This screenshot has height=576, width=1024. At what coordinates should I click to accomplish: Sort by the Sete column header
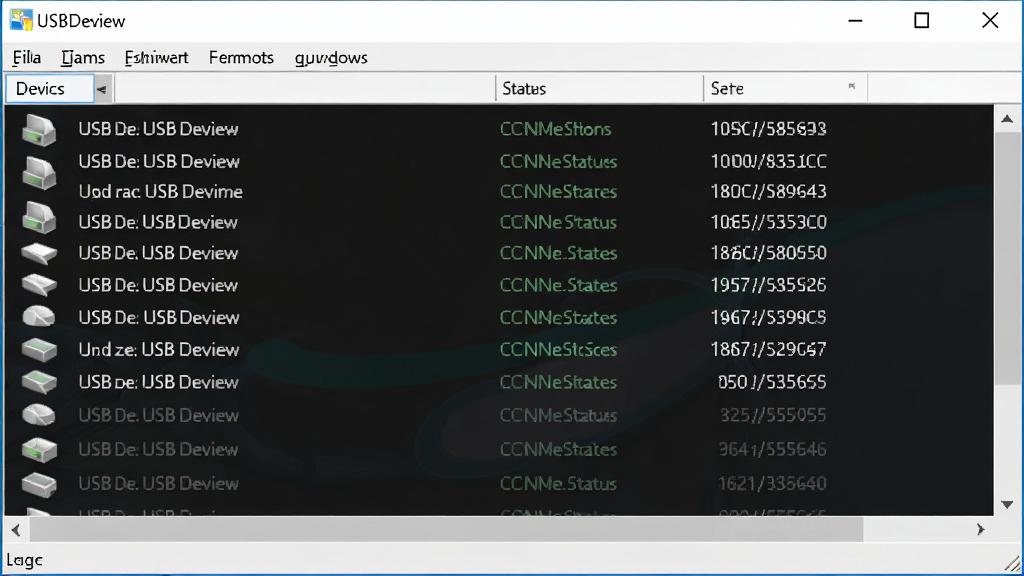[x=785, y=89]
